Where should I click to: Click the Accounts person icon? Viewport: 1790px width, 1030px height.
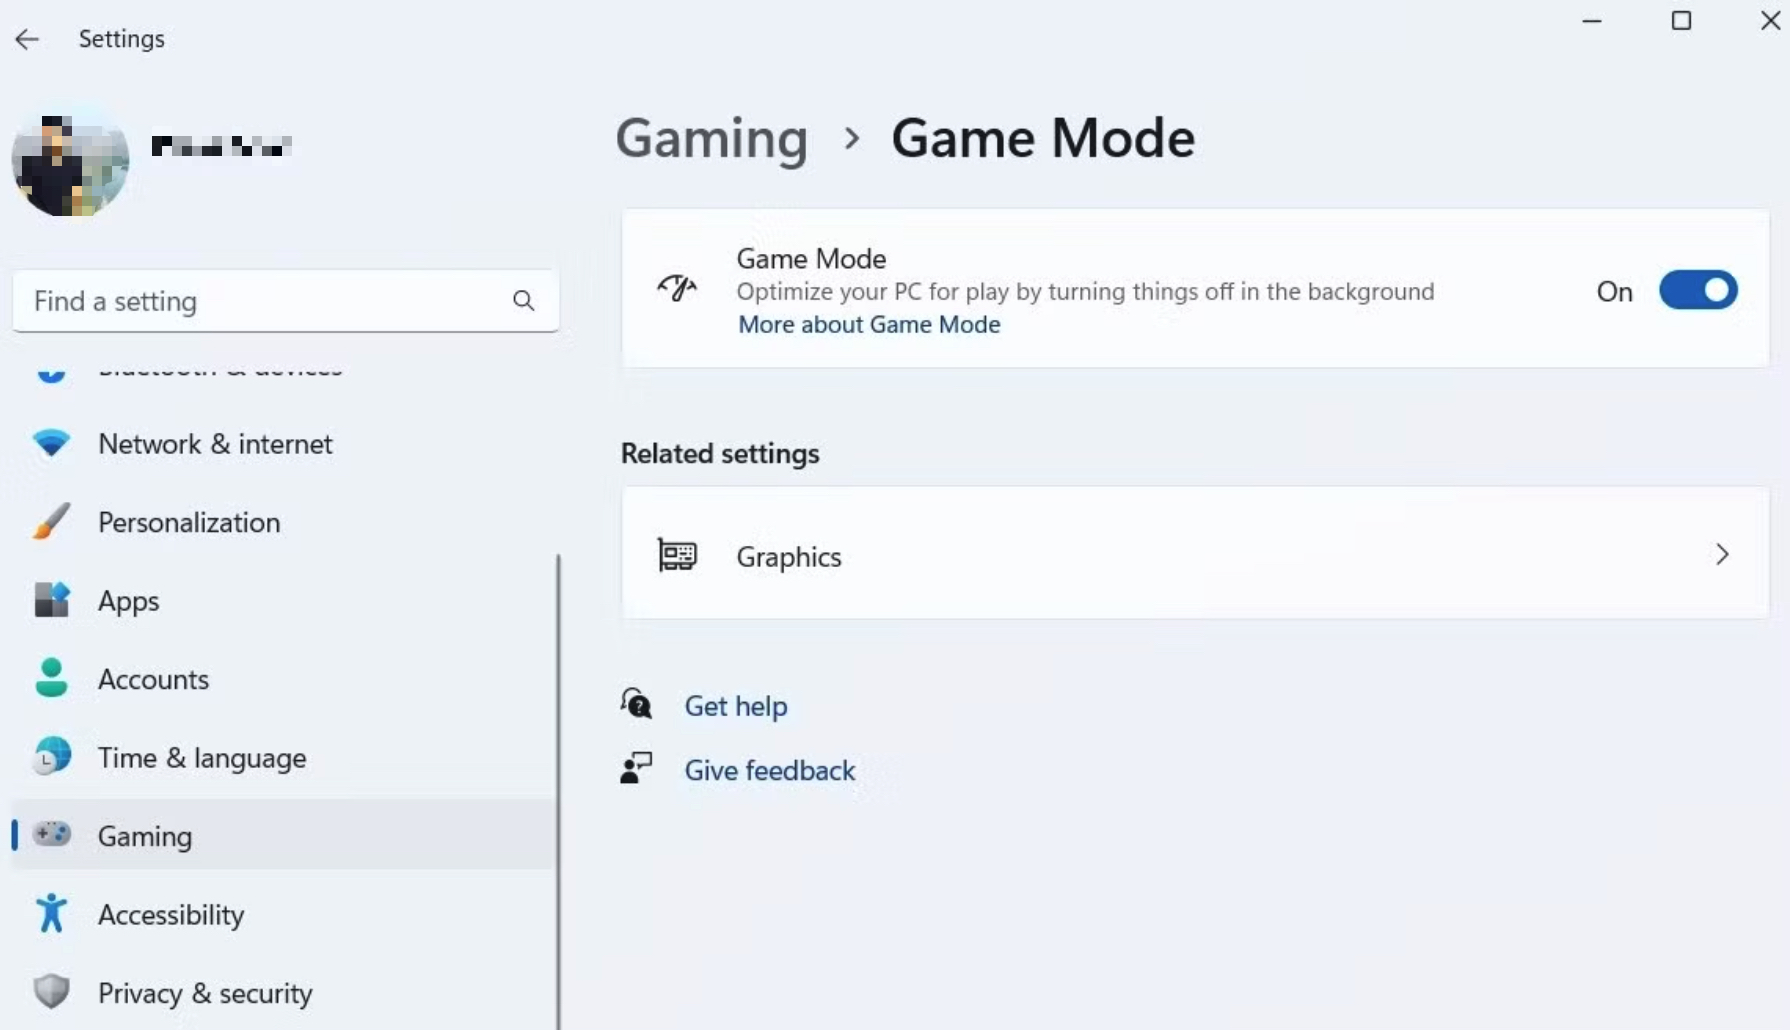tap(51, 679)
